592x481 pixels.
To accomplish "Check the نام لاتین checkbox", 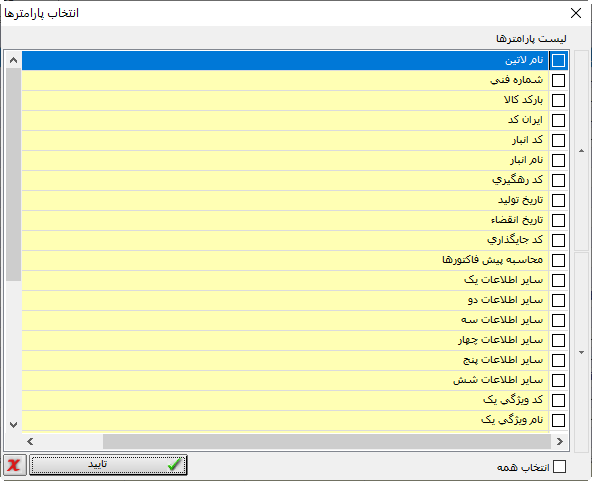I will coord(558,60).
